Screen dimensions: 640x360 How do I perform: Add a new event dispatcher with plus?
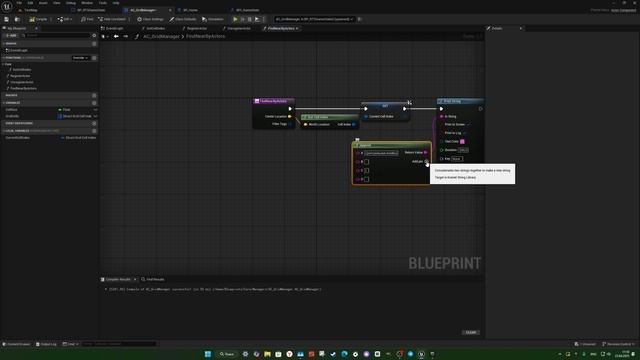[x=94, y=123]
